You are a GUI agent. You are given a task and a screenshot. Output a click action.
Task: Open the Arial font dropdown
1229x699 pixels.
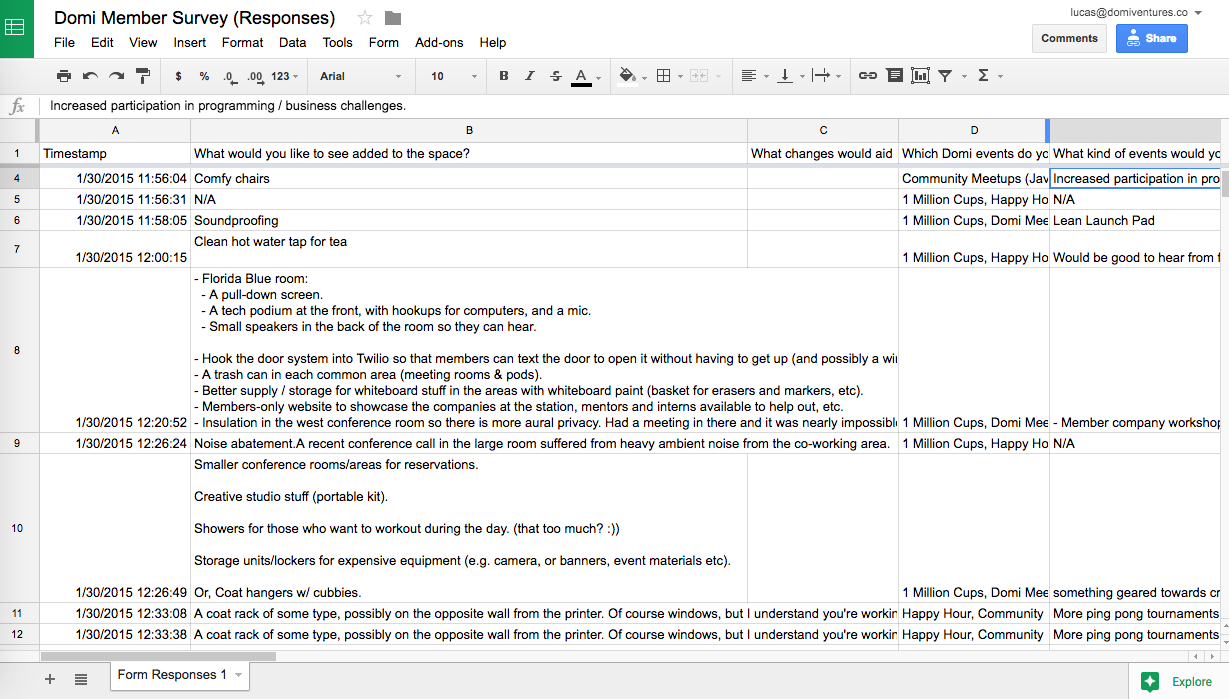pos(360,76)
